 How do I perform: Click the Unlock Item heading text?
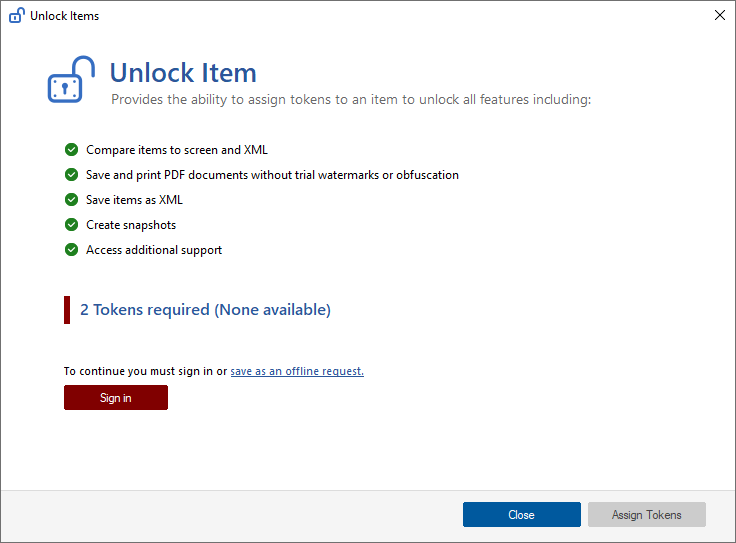183,73
